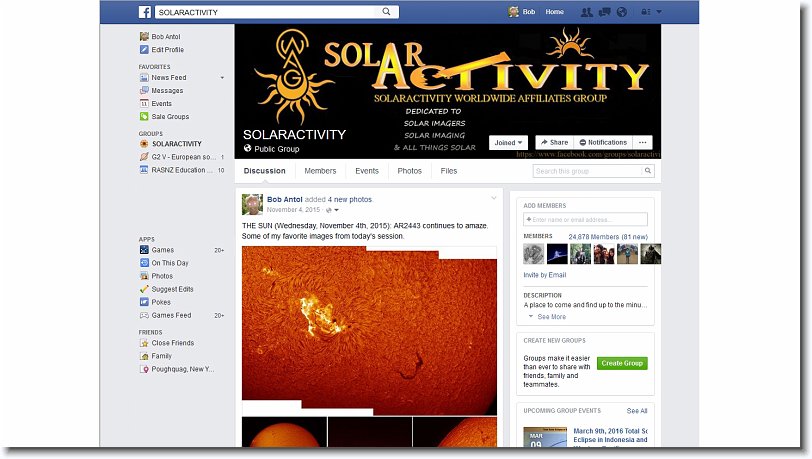Viewport: 812px width, 459px height.
Task: Switch to the Photos tab
Action: click(x=410, y=171)
